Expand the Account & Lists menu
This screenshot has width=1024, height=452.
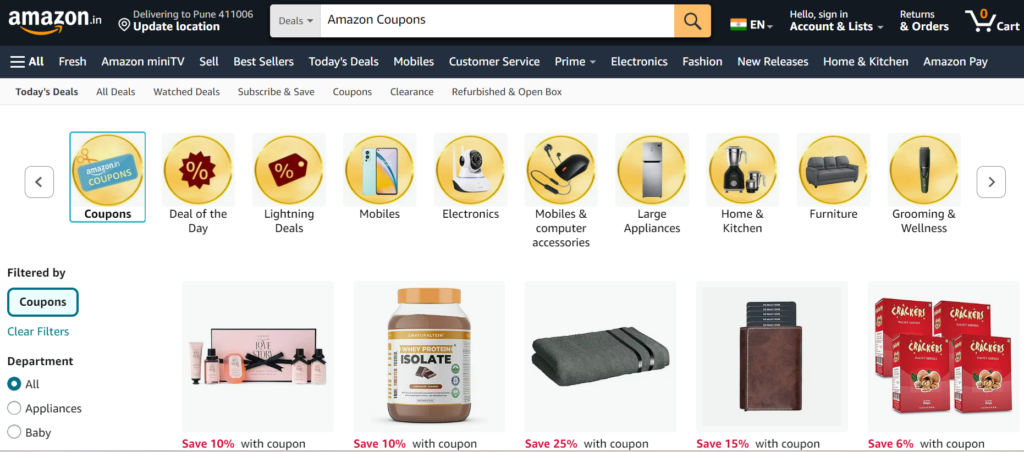(836, 21)
